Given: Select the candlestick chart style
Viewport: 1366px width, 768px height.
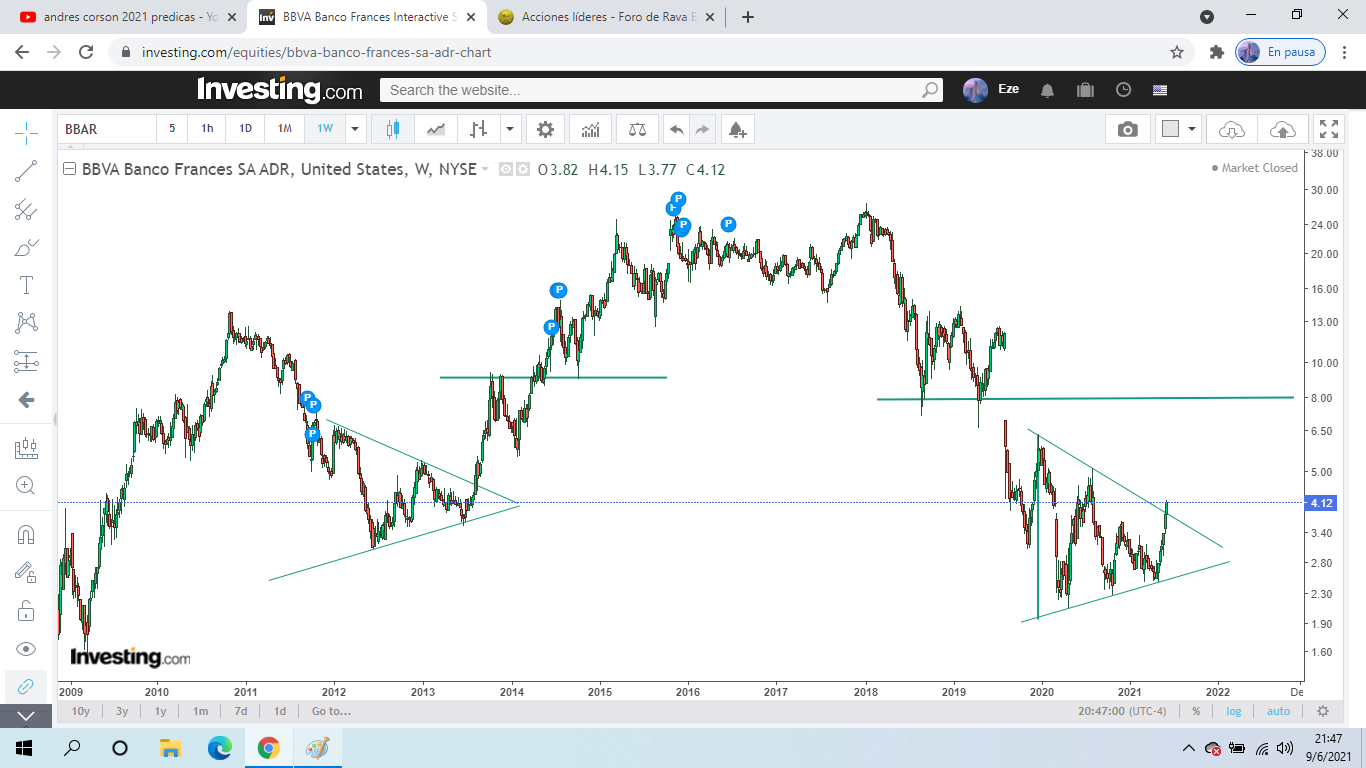Looking at the screenshot, I should [392, 129].
